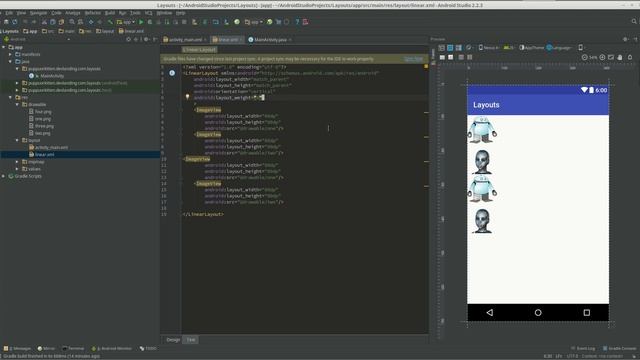Open the Messages tool window button

click(x=17, y=349)
